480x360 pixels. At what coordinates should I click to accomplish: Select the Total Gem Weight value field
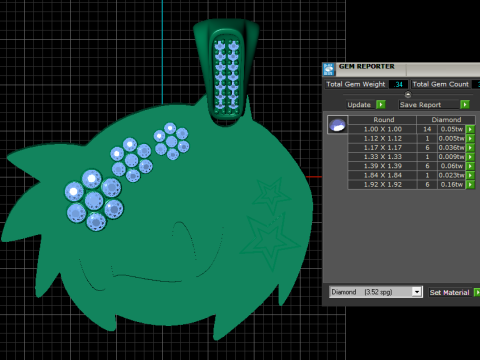coord(398,84)
